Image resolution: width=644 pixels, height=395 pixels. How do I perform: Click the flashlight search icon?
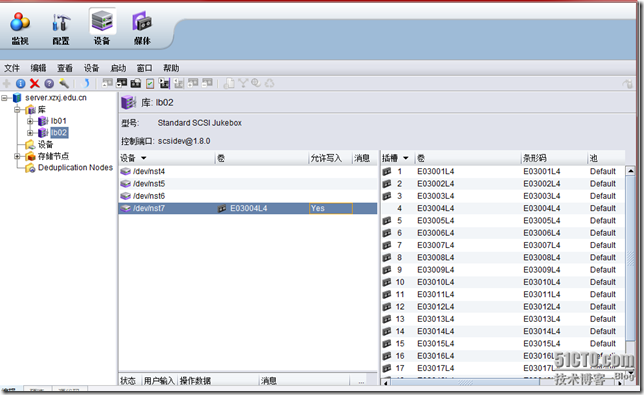click(x=64, y=84)
